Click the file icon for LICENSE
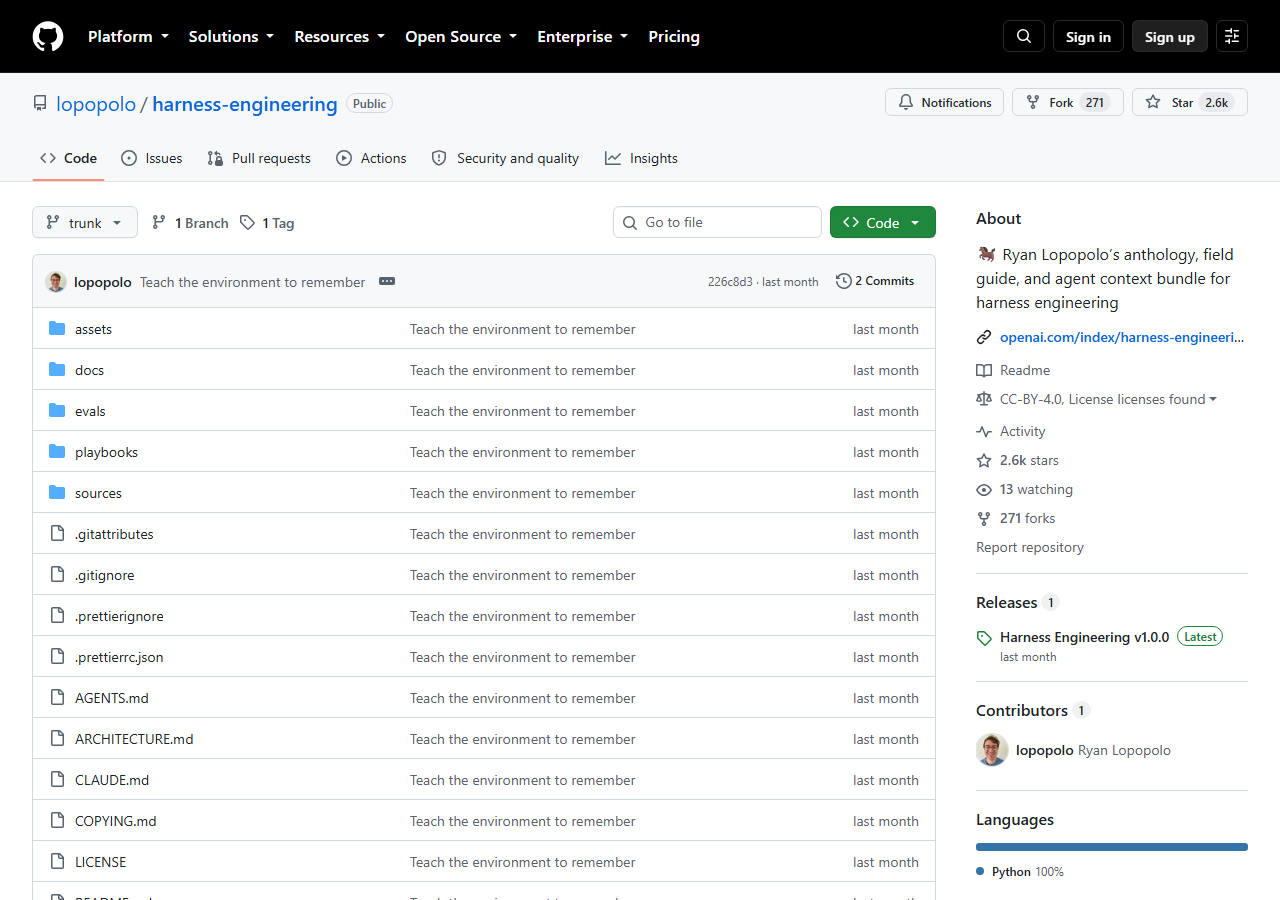This screenshot has width=1280, height=900. pos(57,862)
